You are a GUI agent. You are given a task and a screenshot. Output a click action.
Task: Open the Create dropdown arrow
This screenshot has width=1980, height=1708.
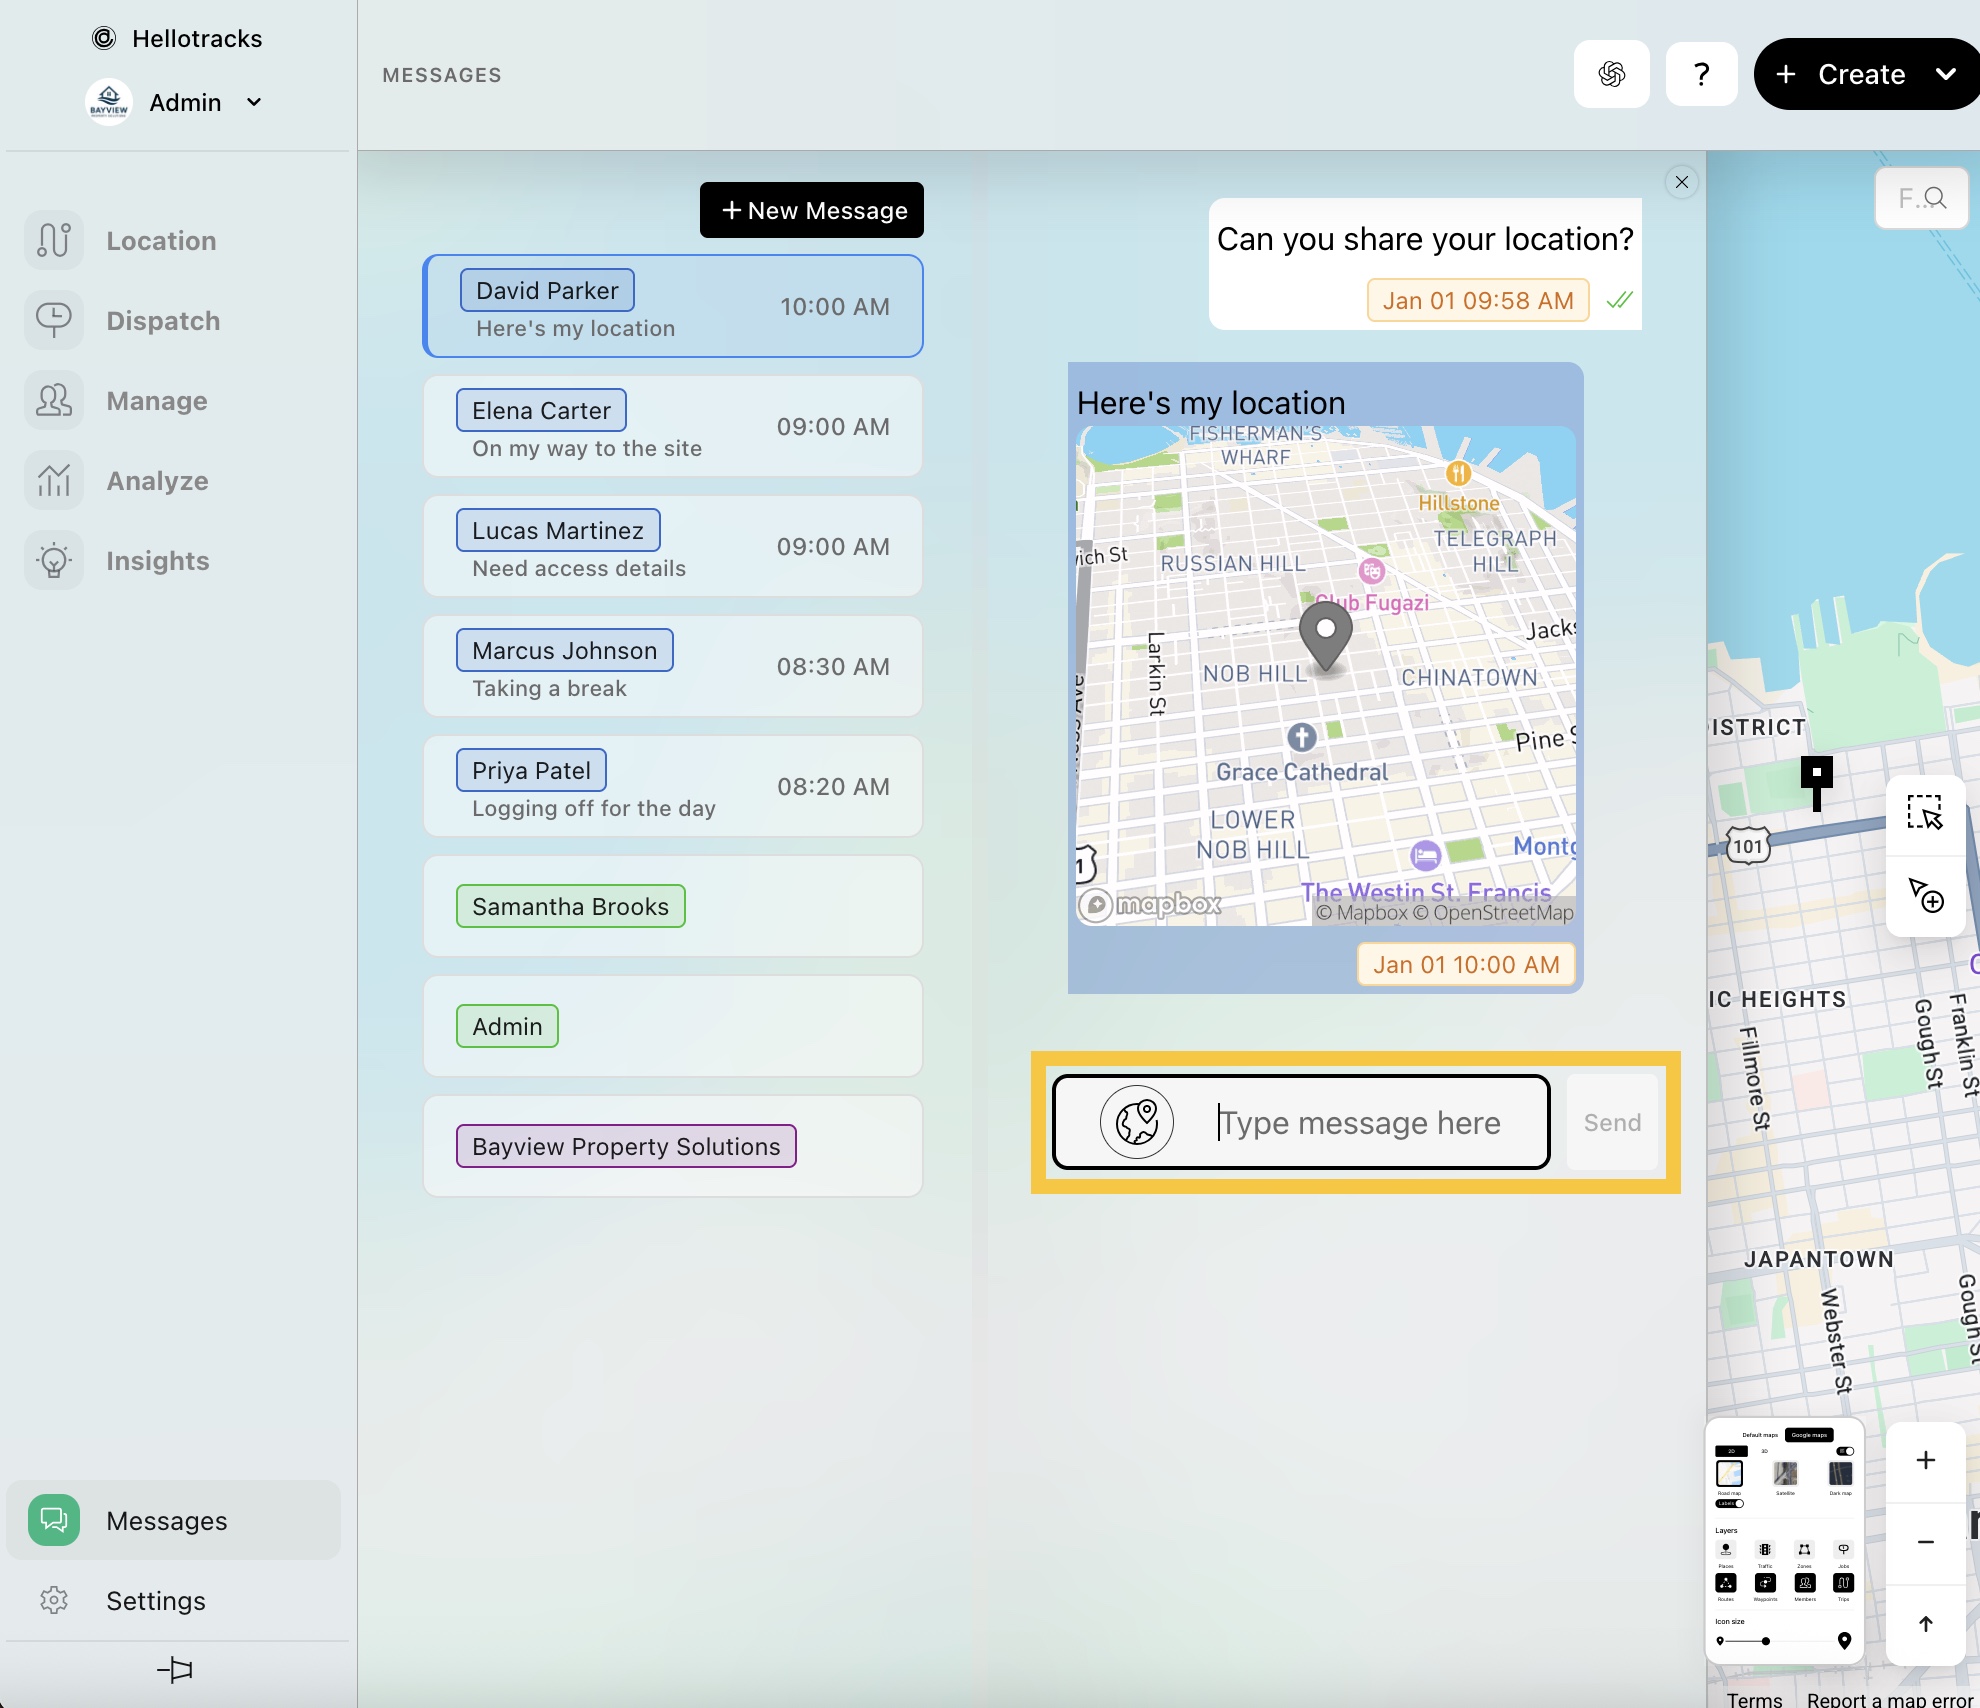tap(1945, 74)
